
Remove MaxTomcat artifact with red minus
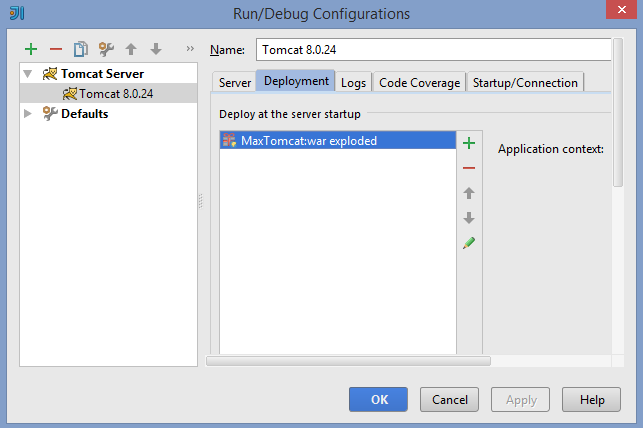[x=469, y=168]
